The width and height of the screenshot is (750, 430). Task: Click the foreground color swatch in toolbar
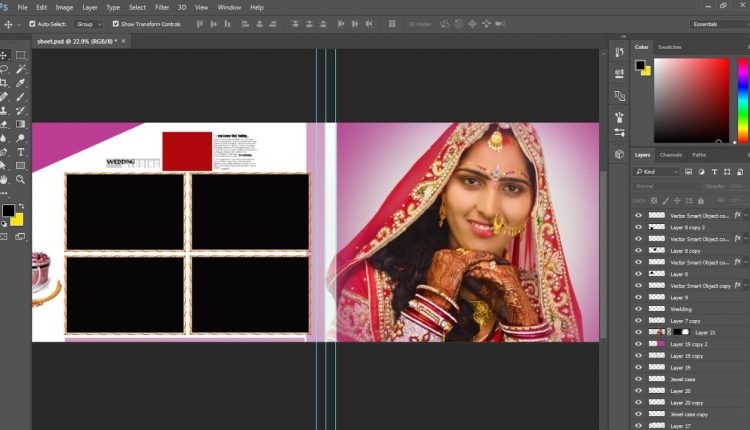coord(8,210)
